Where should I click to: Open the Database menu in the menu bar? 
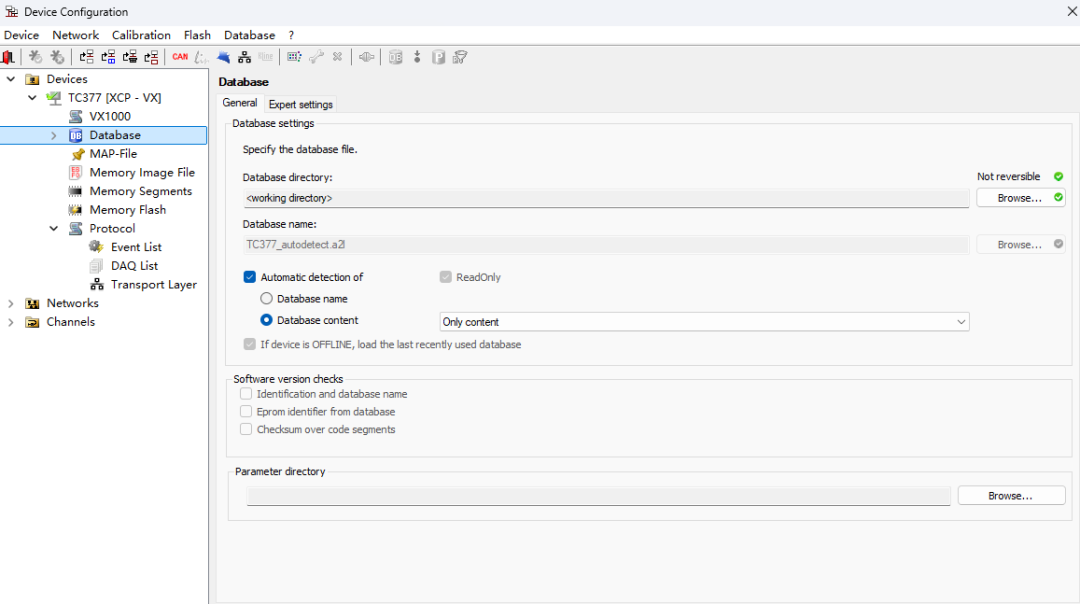(x=249, y=35)
